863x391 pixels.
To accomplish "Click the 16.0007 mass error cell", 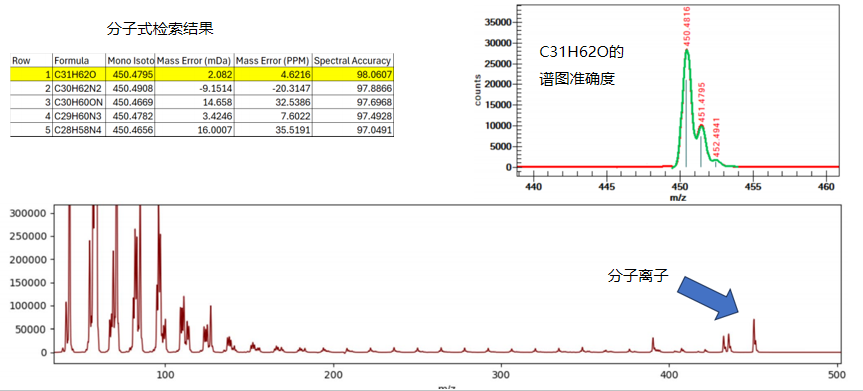I will [x=195, y=129].
